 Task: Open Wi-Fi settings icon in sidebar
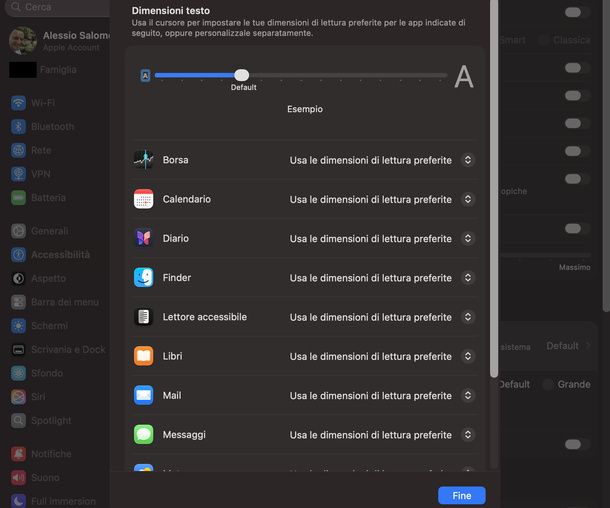coord(18,103)
